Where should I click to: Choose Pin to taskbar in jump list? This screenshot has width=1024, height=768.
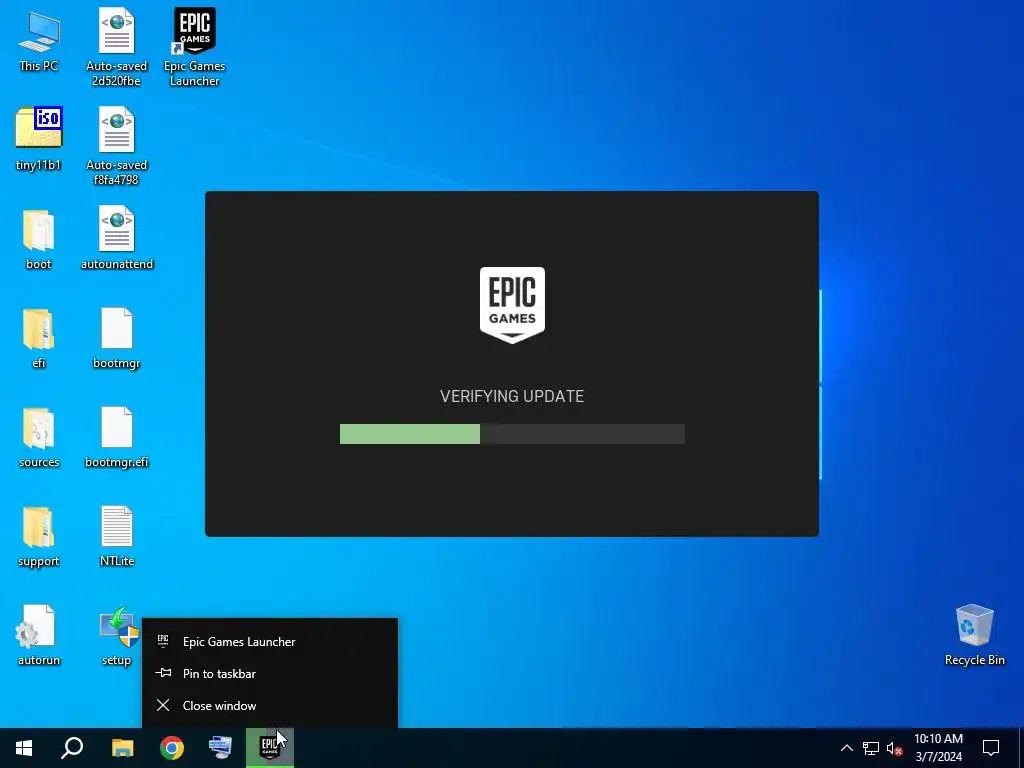[270, 673]
